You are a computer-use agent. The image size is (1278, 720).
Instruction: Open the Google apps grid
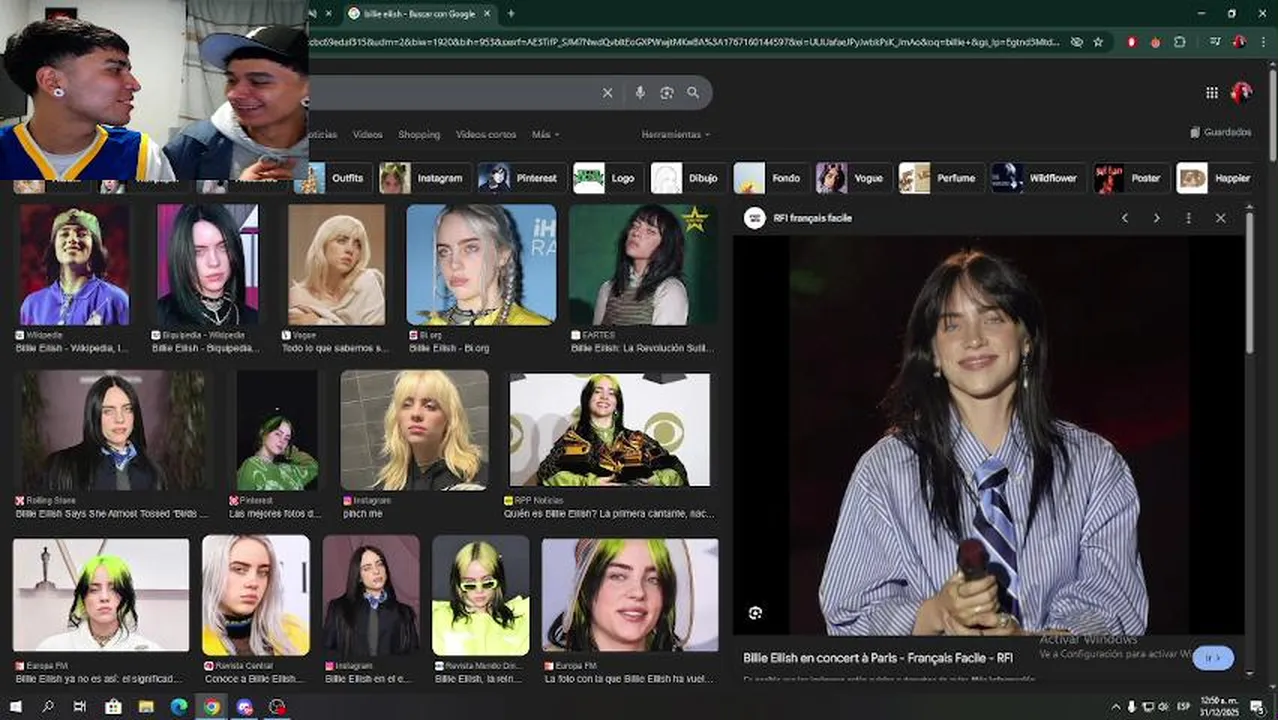pos(1212,93)
